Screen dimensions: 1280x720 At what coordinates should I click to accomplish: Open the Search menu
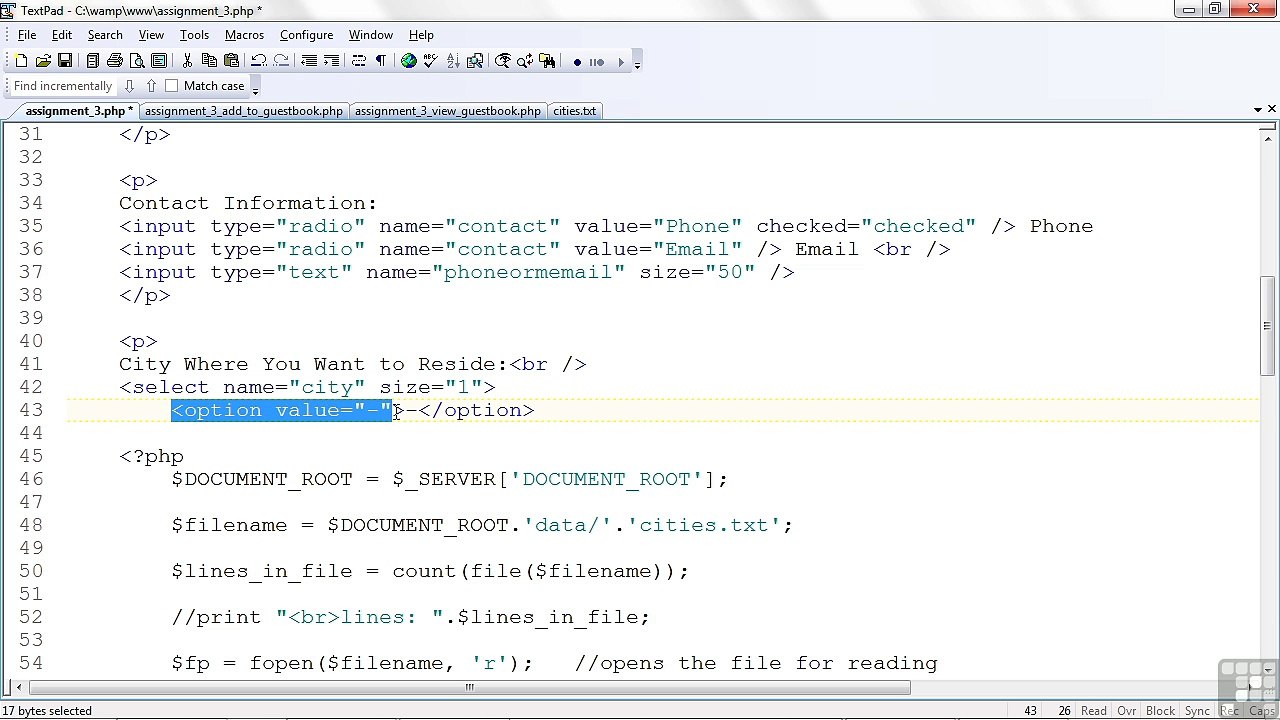click(x=105, y=35)
